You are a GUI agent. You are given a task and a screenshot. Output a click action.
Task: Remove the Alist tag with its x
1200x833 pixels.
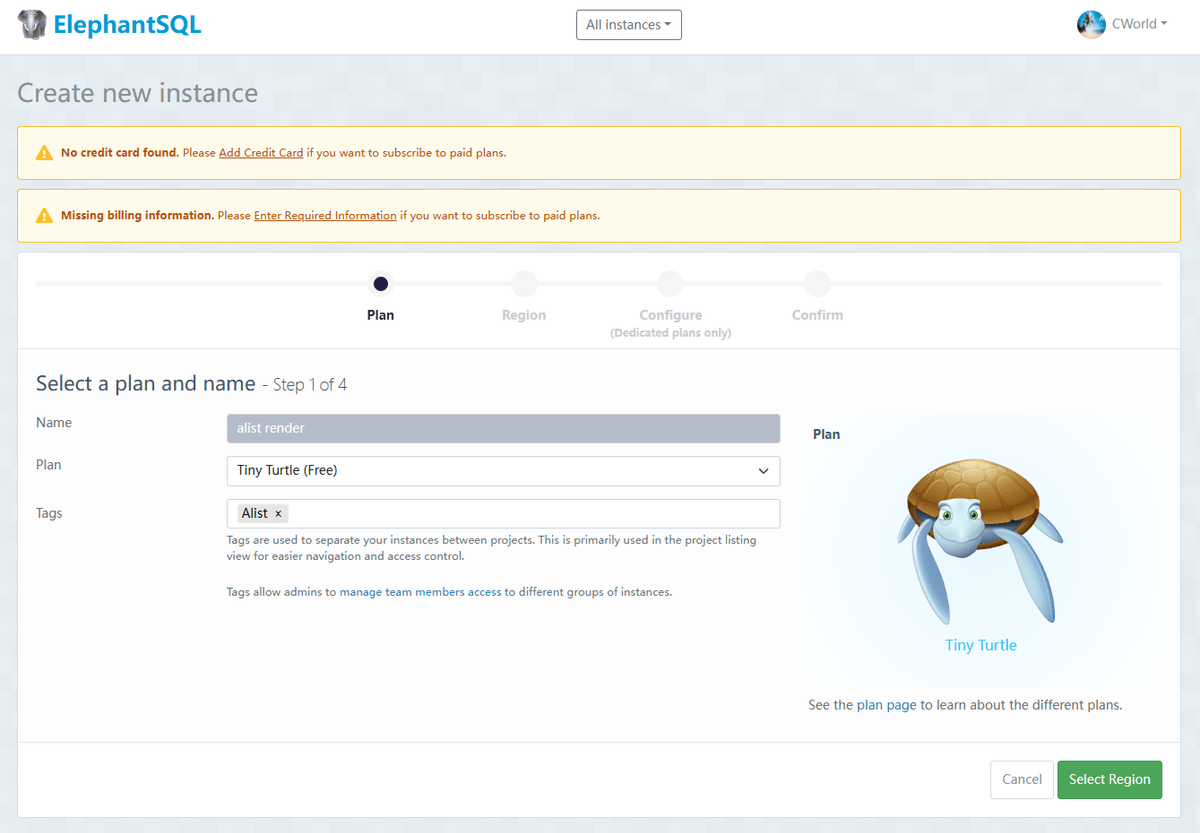pos(278,514)
